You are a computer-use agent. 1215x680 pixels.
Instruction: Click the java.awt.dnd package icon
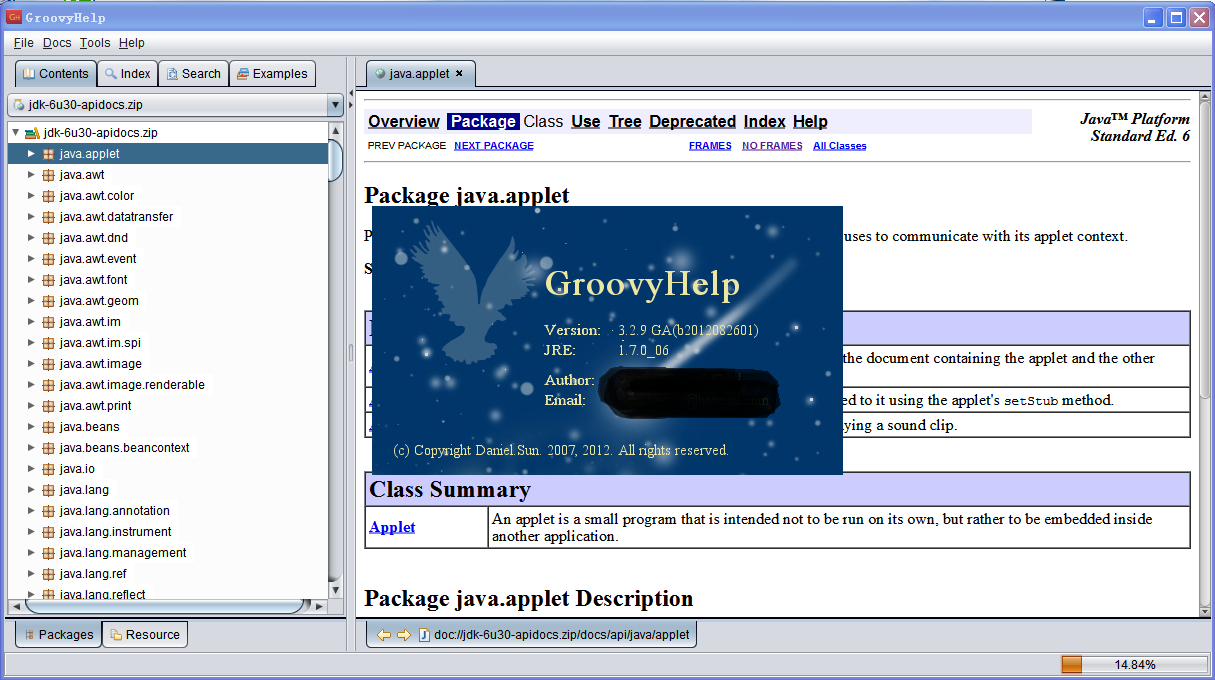(48, 238)
